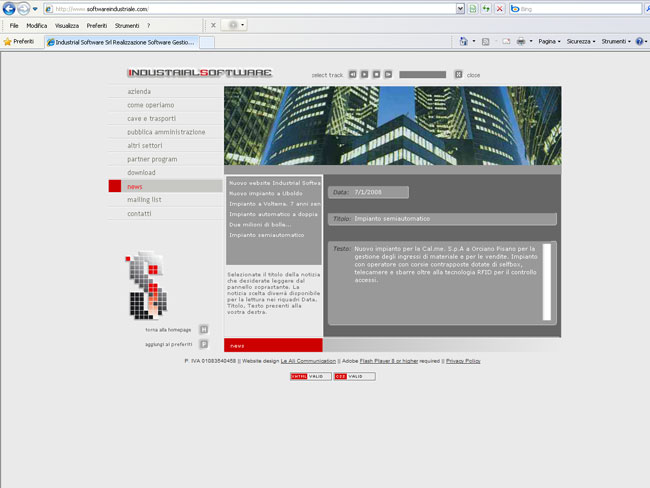Refresh the page with green arrows icon

(486, 9)
